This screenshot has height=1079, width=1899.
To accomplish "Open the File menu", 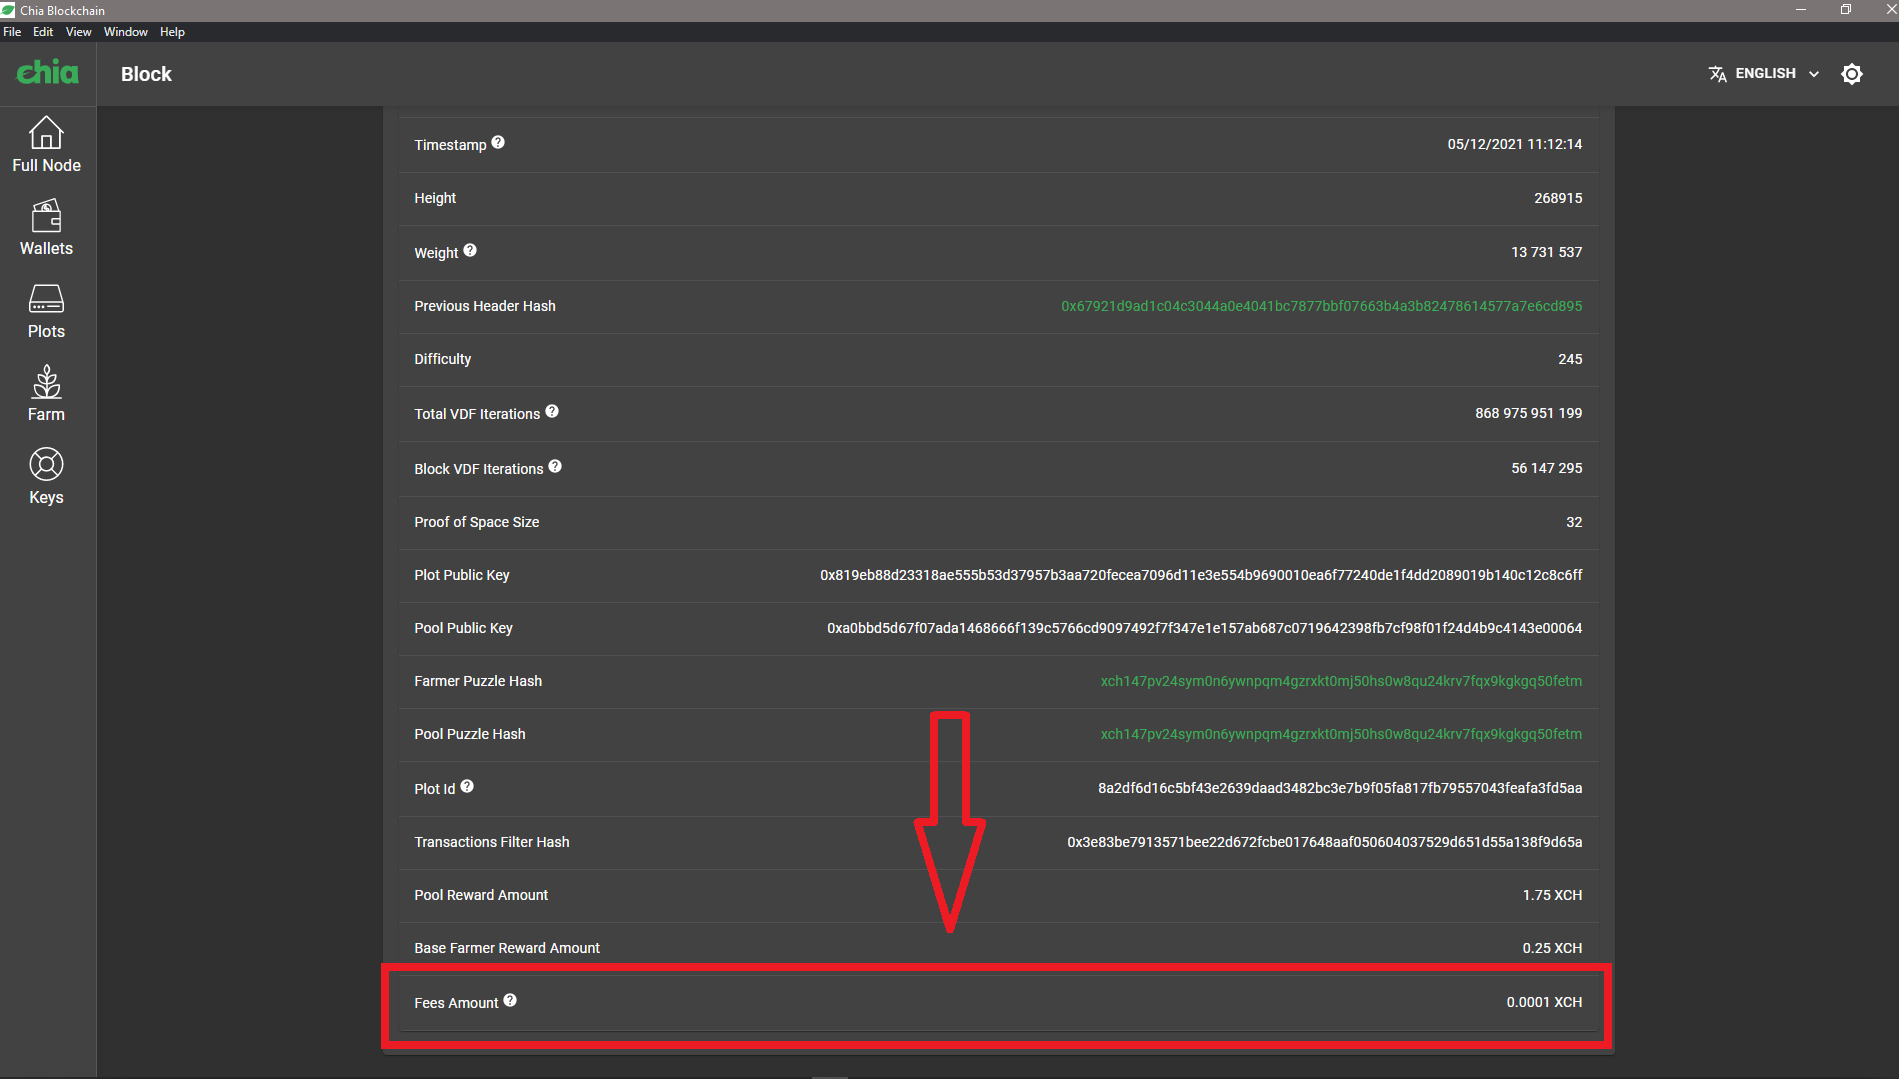I will coord(12,32).
